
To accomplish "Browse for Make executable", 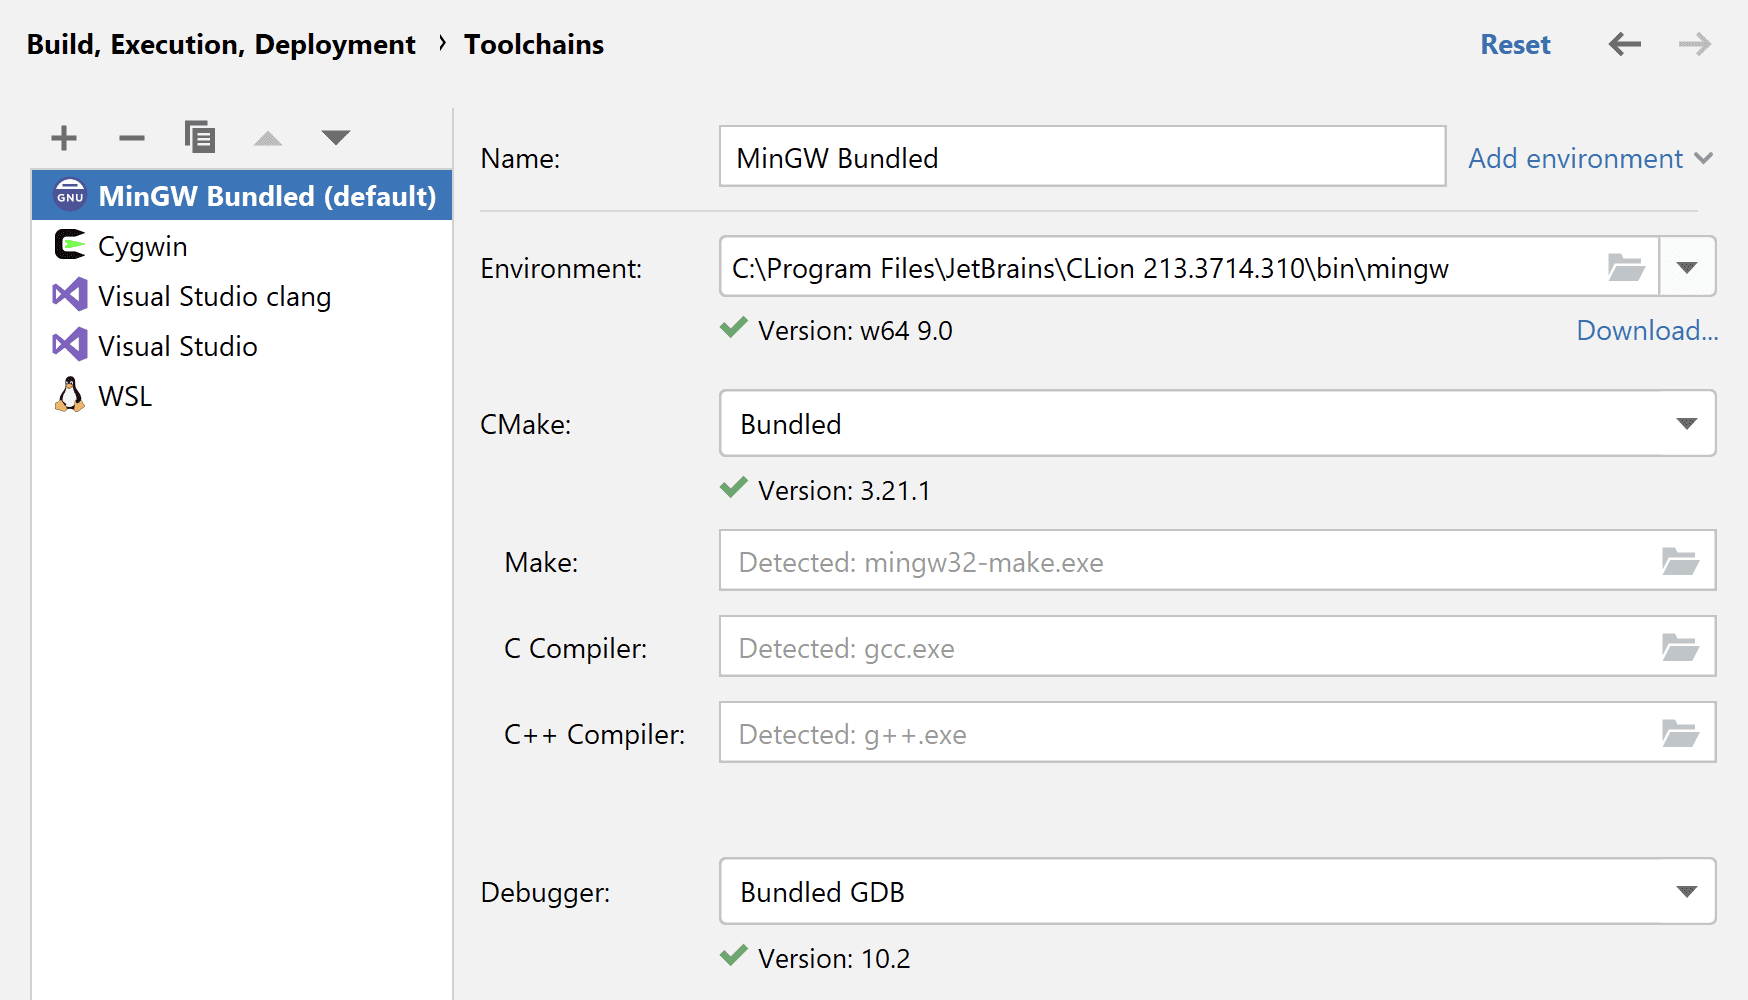I will (1680, 561).
